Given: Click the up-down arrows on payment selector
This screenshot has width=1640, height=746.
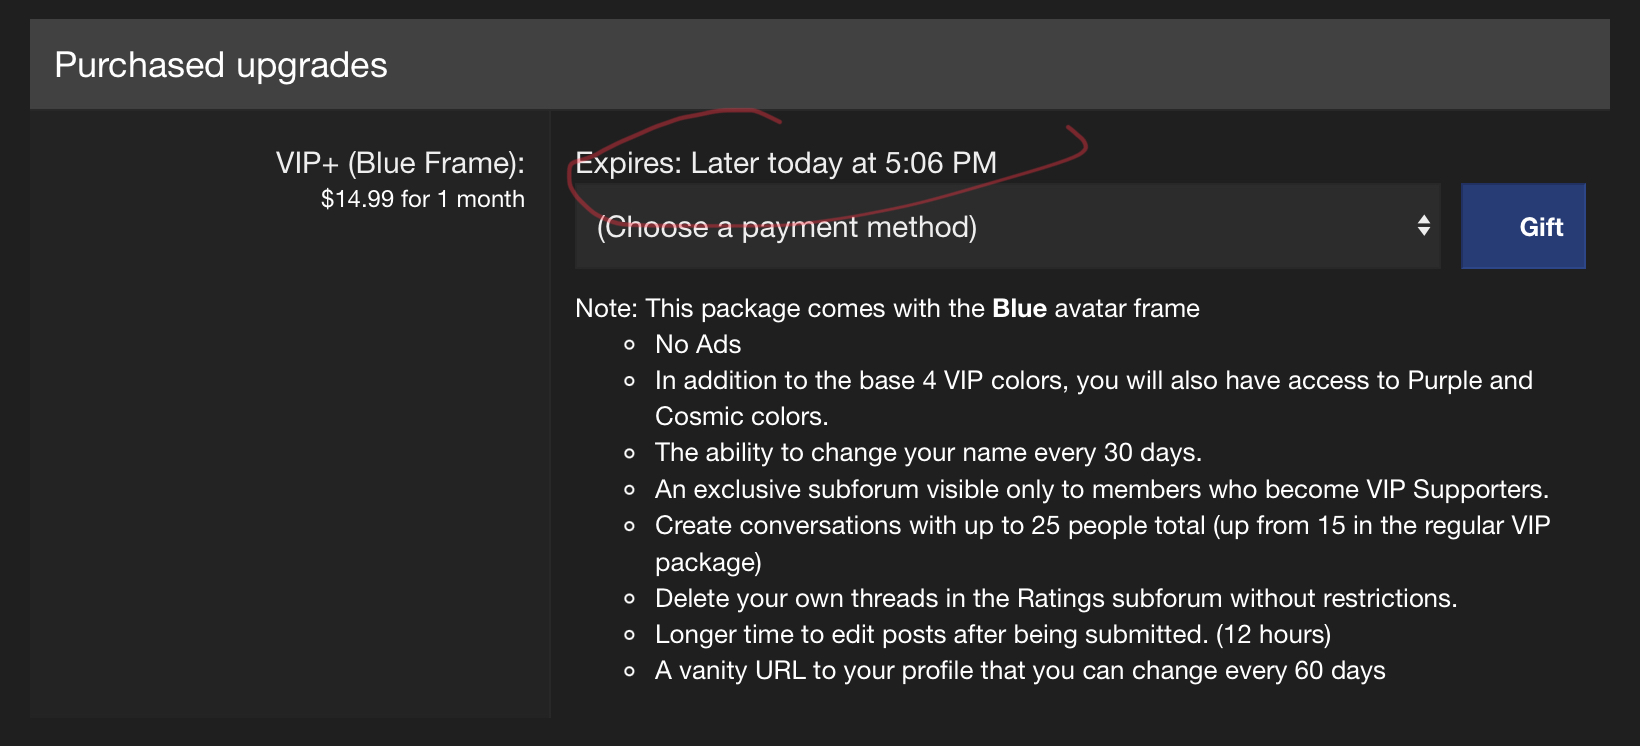Looking at the screenshot, I should (x=1423, y=226).
